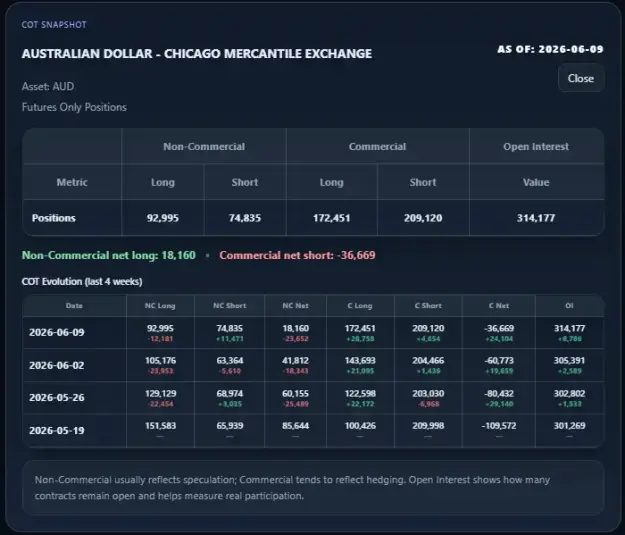Click NC Long 105,176 in the 2026-06-02 row
This screenshot has height=535, width=625.
(160, 361)
